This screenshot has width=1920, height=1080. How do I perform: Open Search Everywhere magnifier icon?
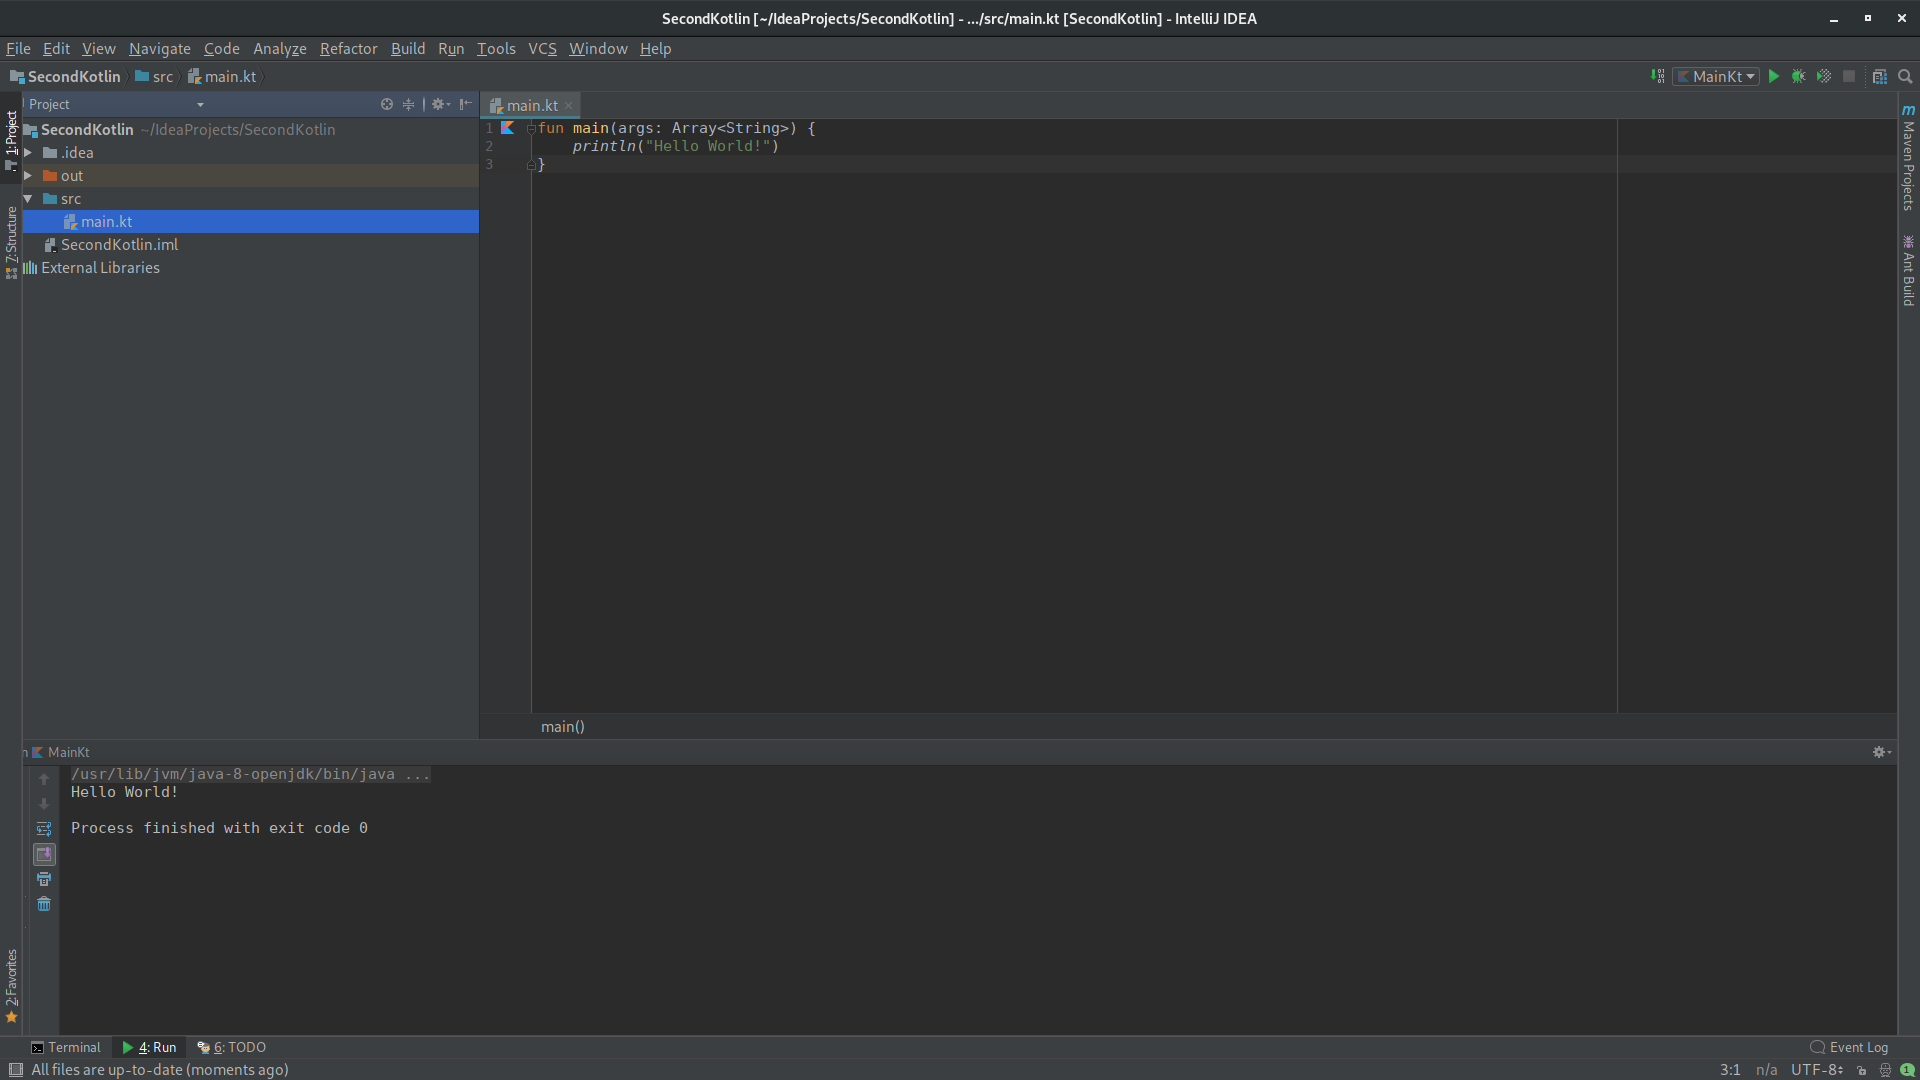point(1905,76)
